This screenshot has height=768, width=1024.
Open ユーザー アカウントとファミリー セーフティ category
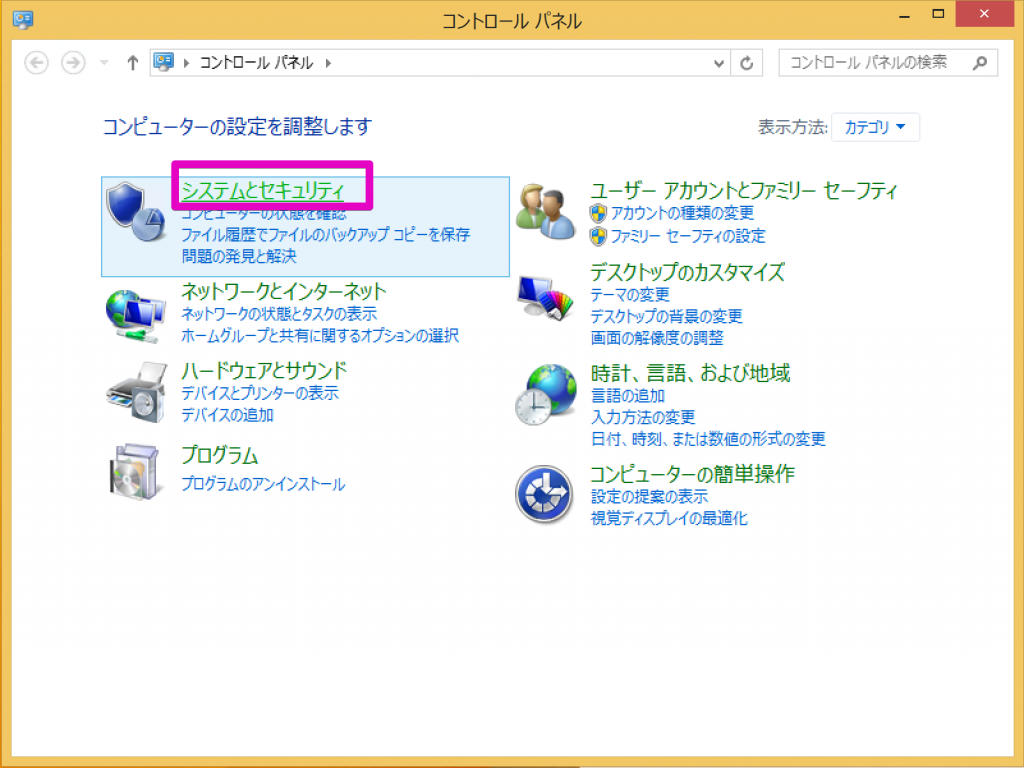tap(744, 190)
